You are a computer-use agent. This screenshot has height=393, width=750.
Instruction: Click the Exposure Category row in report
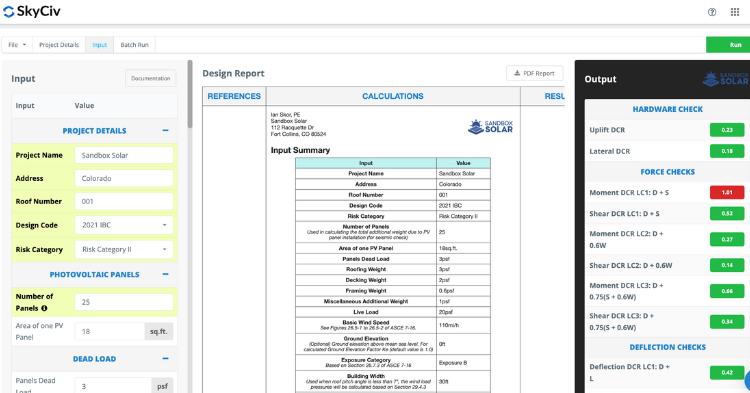(393, 362)
